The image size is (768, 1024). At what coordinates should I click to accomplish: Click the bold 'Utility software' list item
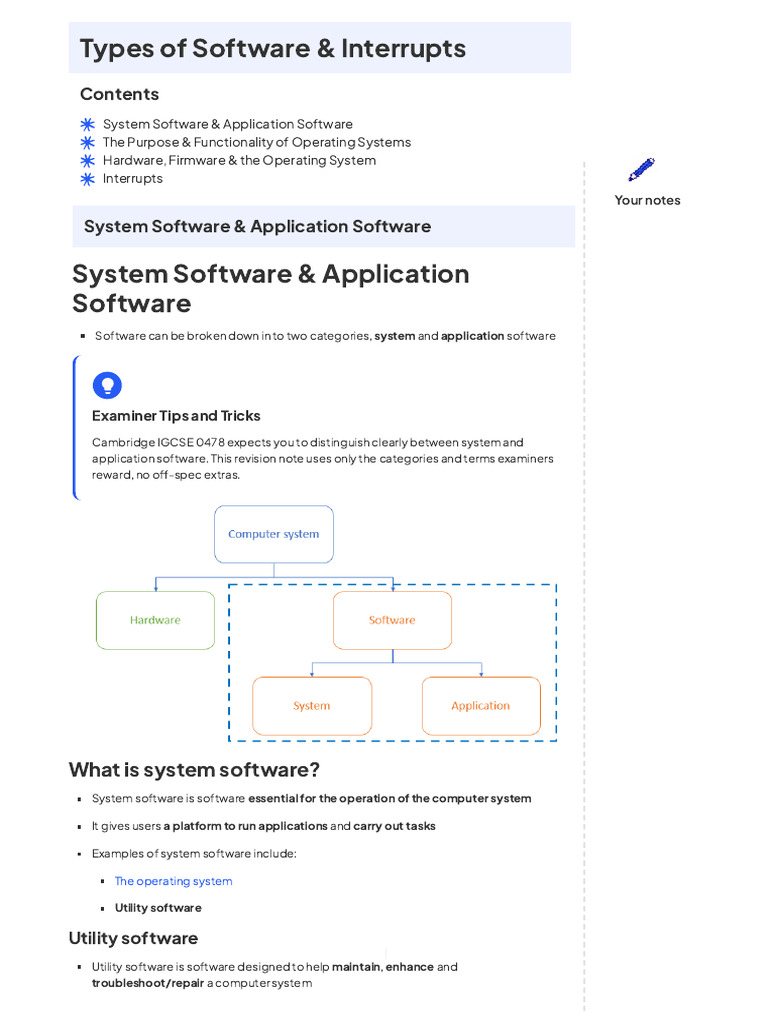(158, 908)
